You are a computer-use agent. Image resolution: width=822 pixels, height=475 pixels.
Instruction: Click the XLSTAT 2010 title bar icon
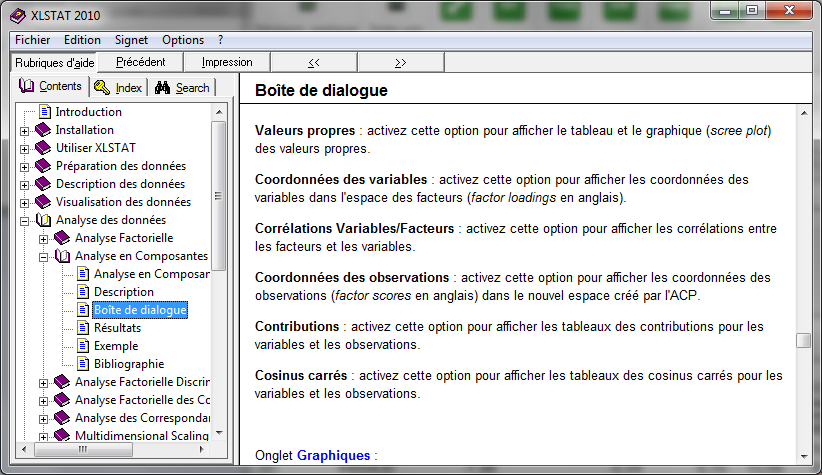[17, 15]
